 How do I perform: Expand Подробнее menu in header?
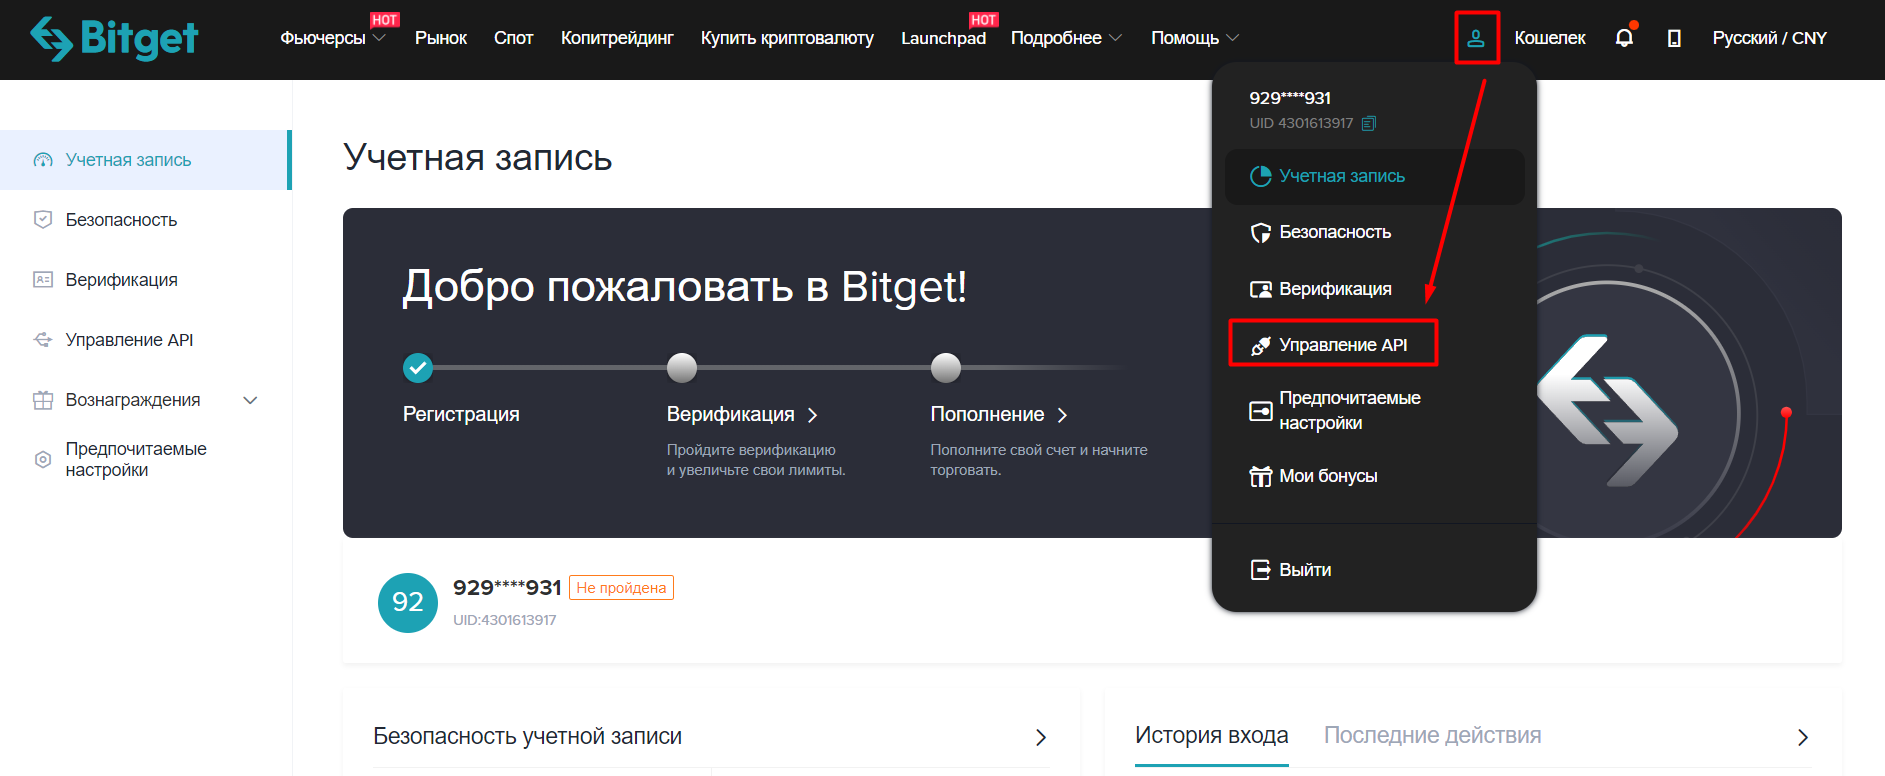(1066, 38)
